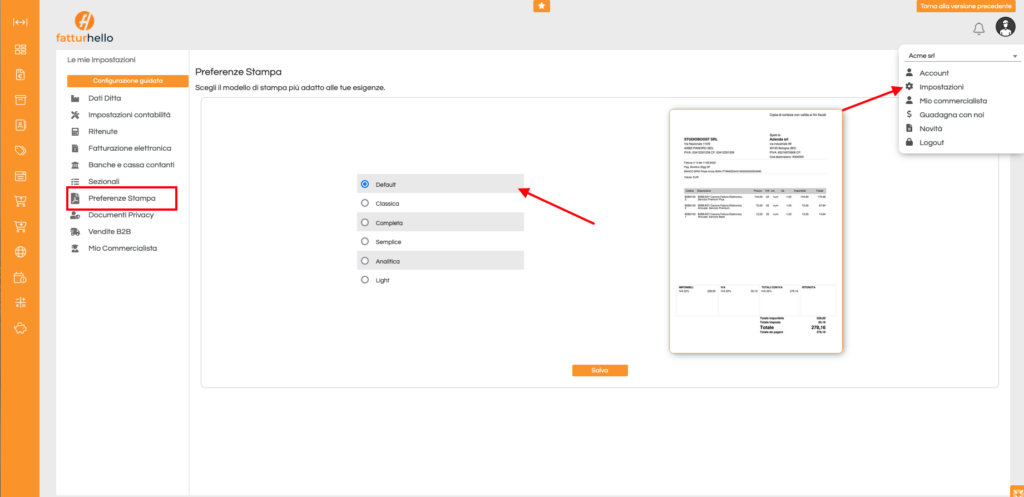The width and height of the screenshot is (1024, 497).
Task: Click the invoice print preview thumbnail
Action: point(755,230)
